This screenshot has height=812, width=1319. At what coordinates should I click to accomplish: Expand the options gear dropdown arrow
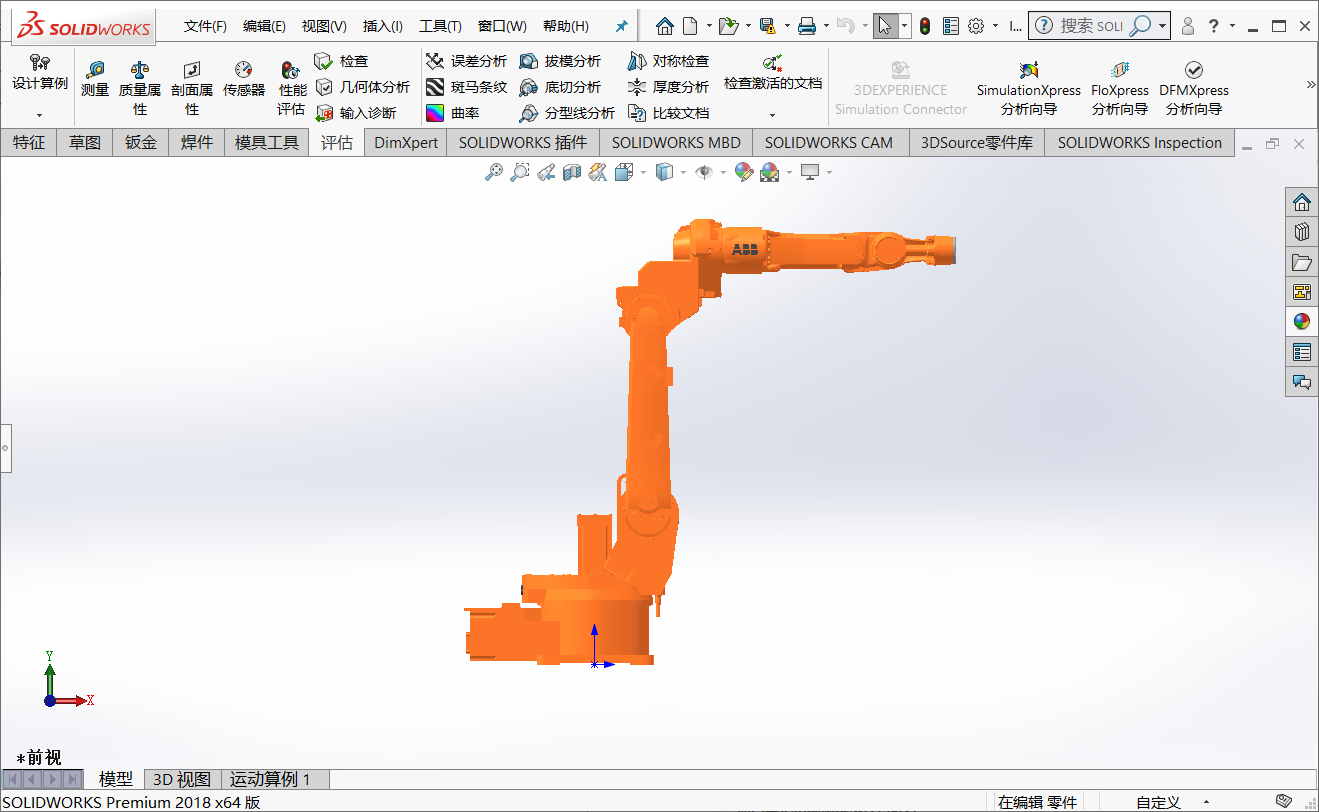pyautogui.click(x=996, y=26)
